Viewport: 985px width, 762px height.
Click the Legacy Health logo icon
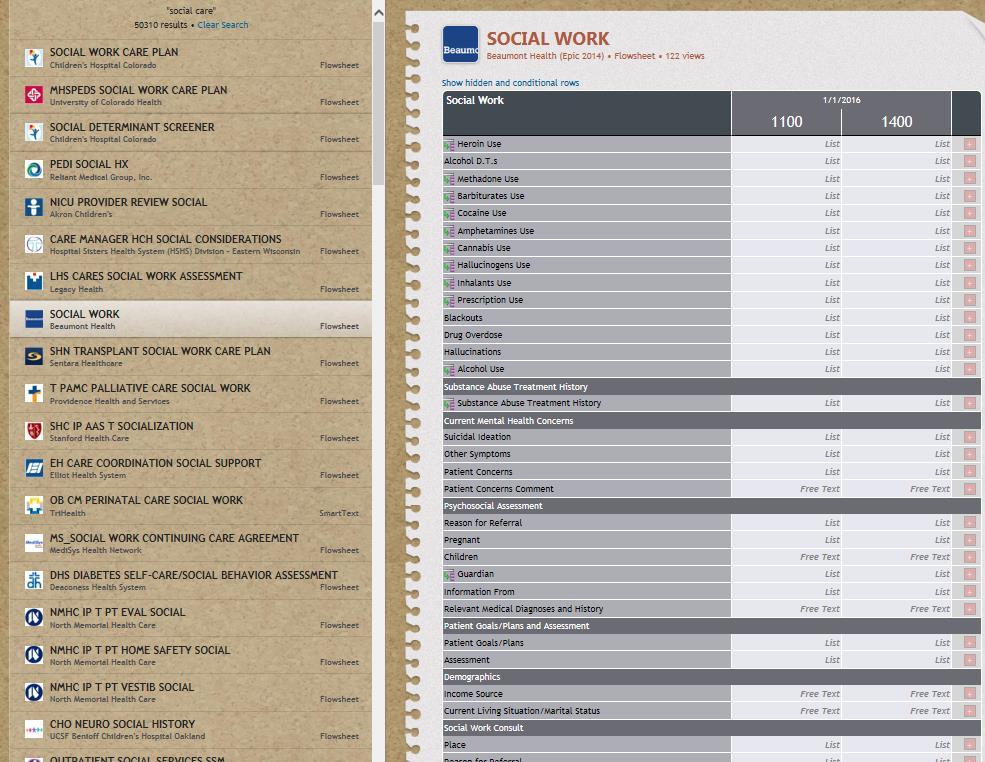tap(34, 281)
